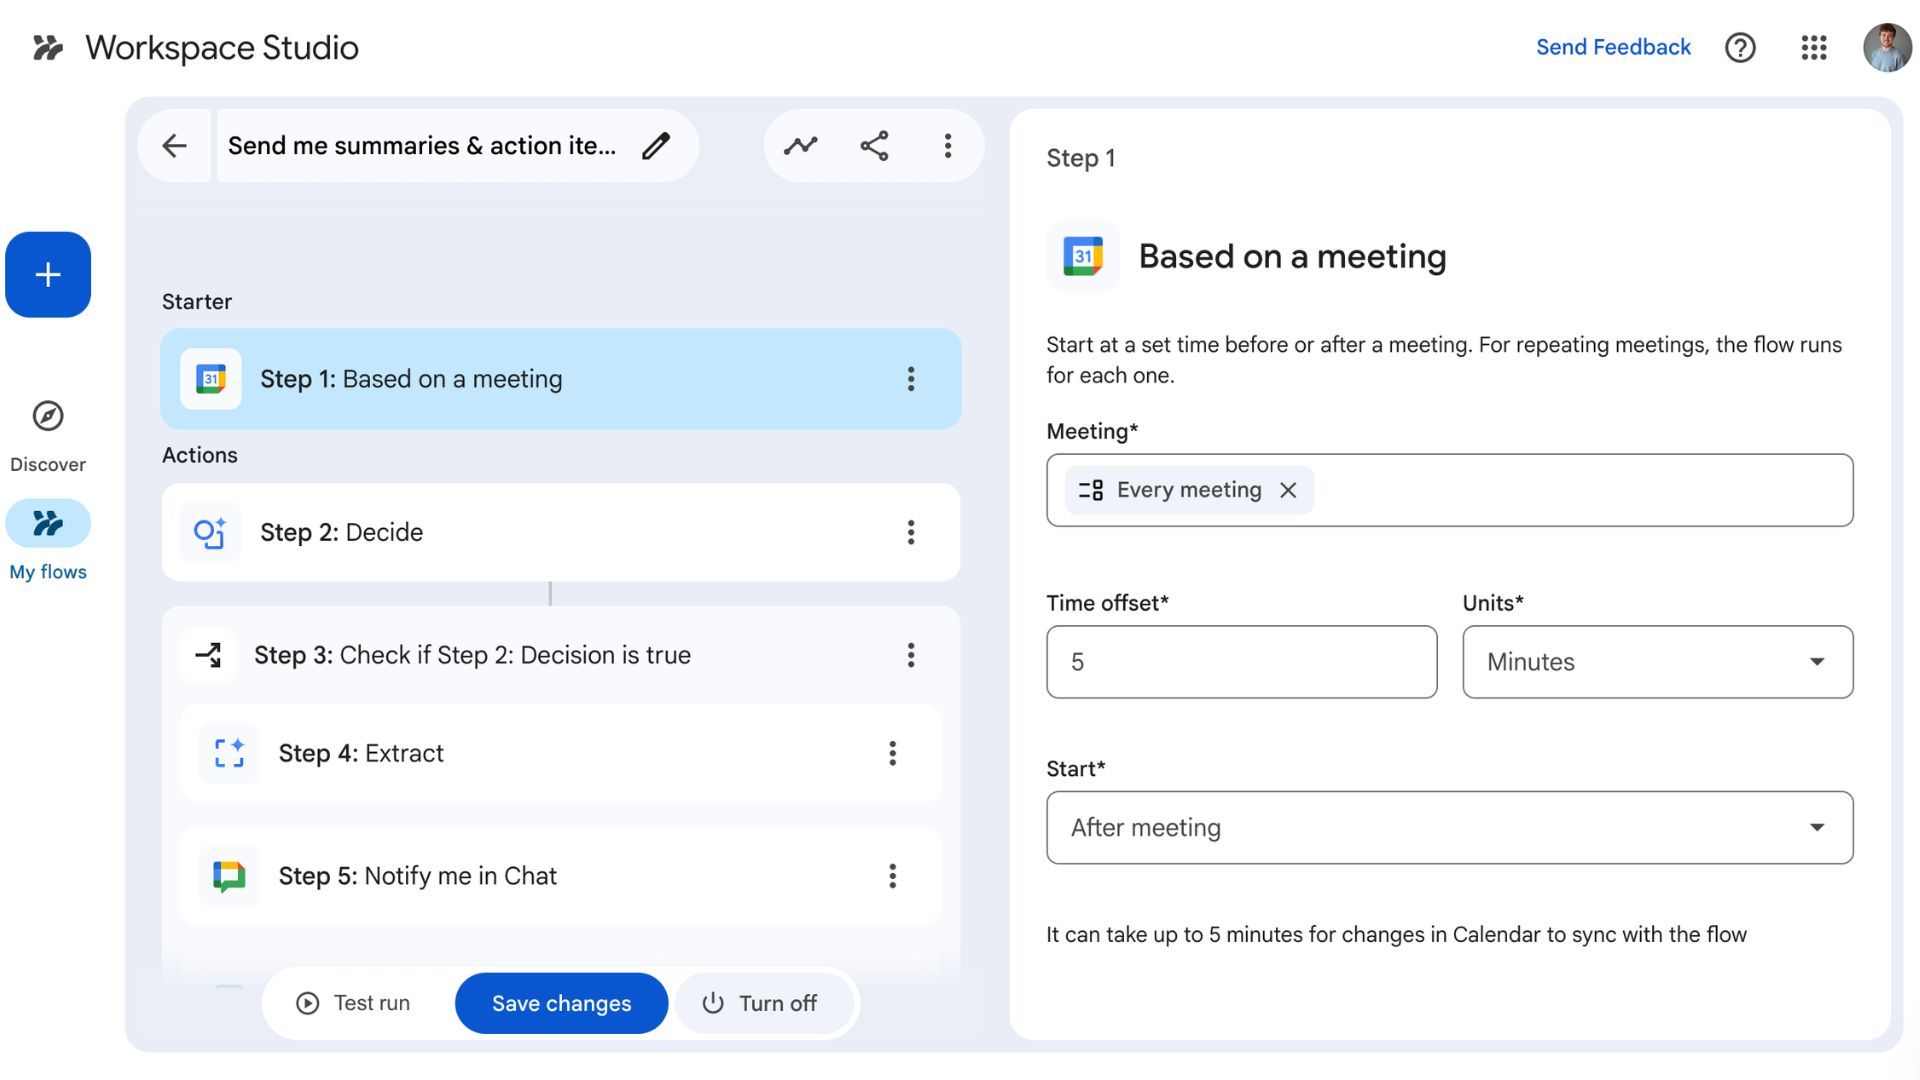
Task: Open the flow's three-dot overflow menu
Action: tap(947, 146)
